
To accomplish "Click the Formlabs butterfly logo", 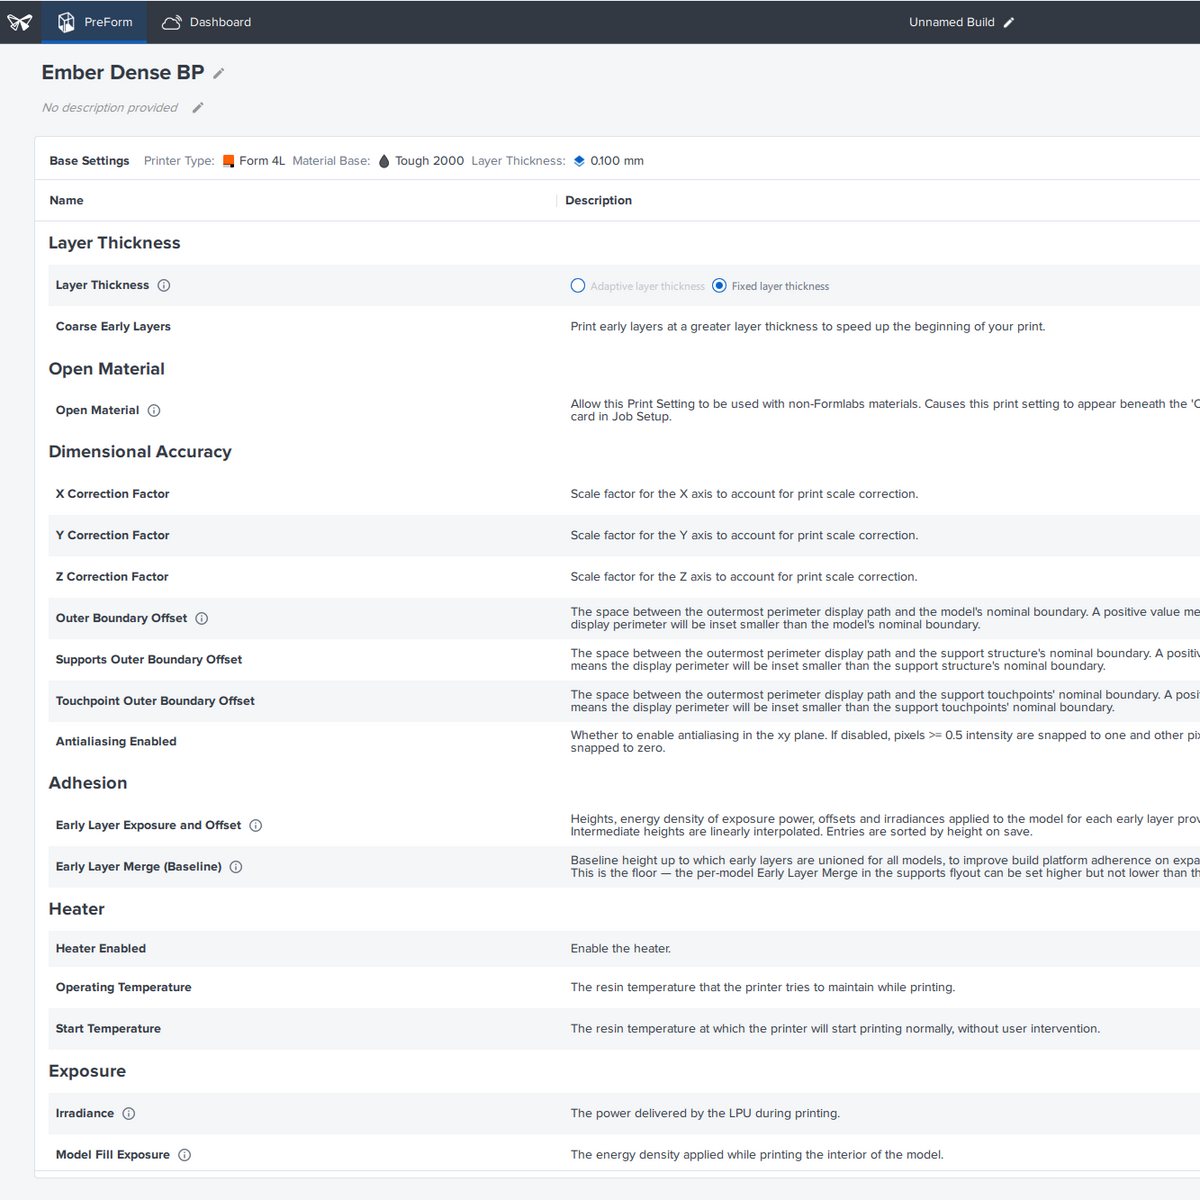I will (x=20, y=22).
